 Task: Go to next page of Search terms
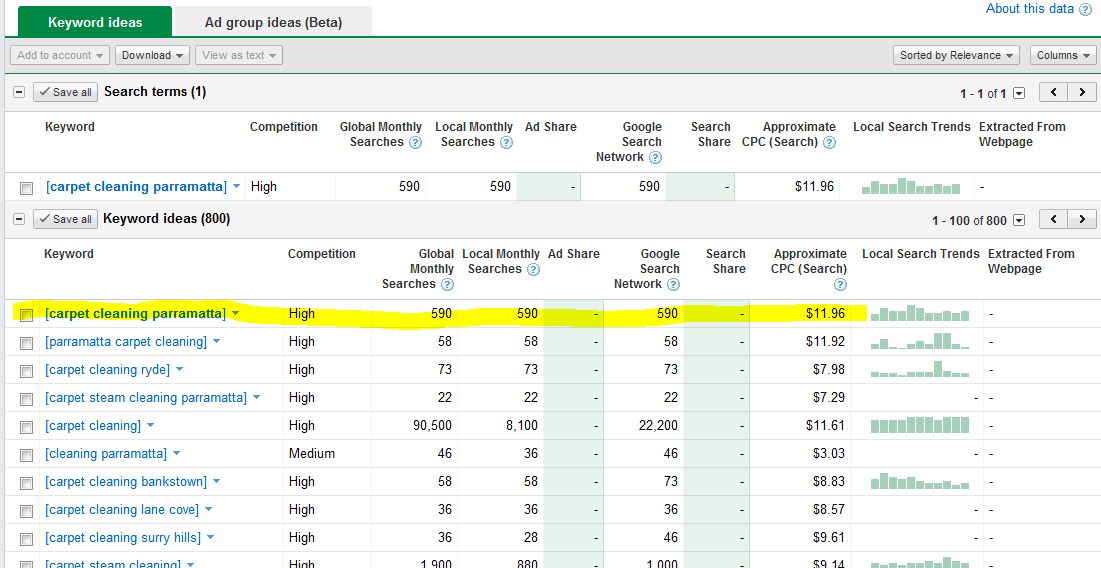point(1081,92)
